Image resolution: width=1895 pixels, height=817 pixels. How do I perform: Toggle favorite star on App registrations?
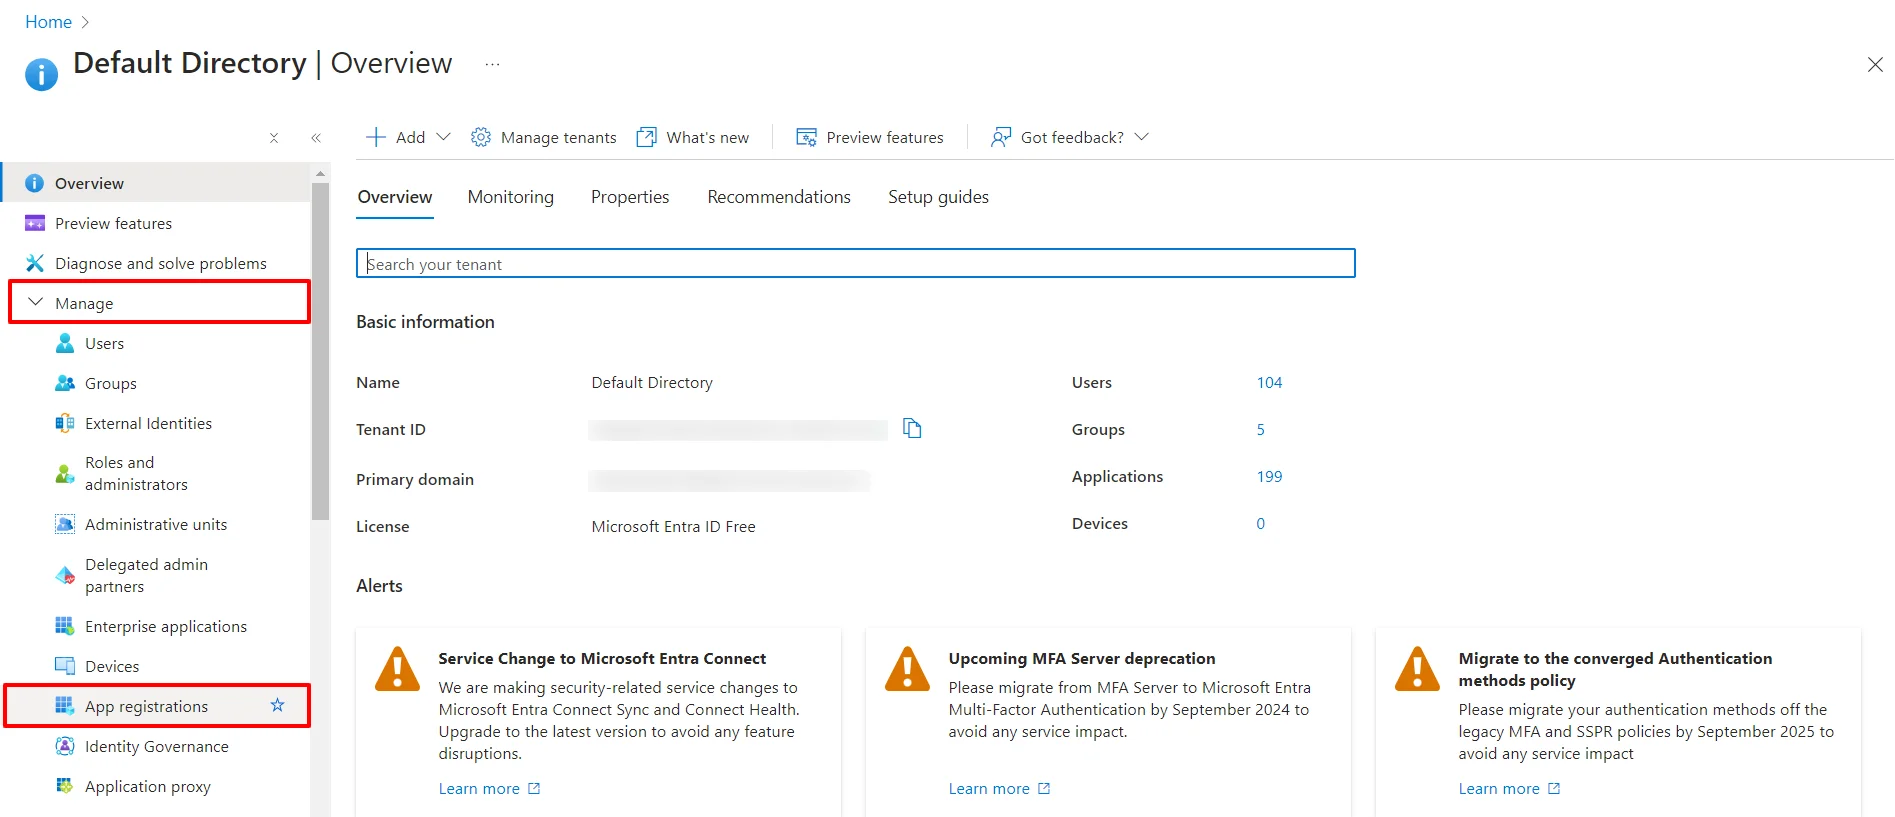point(277,705)
